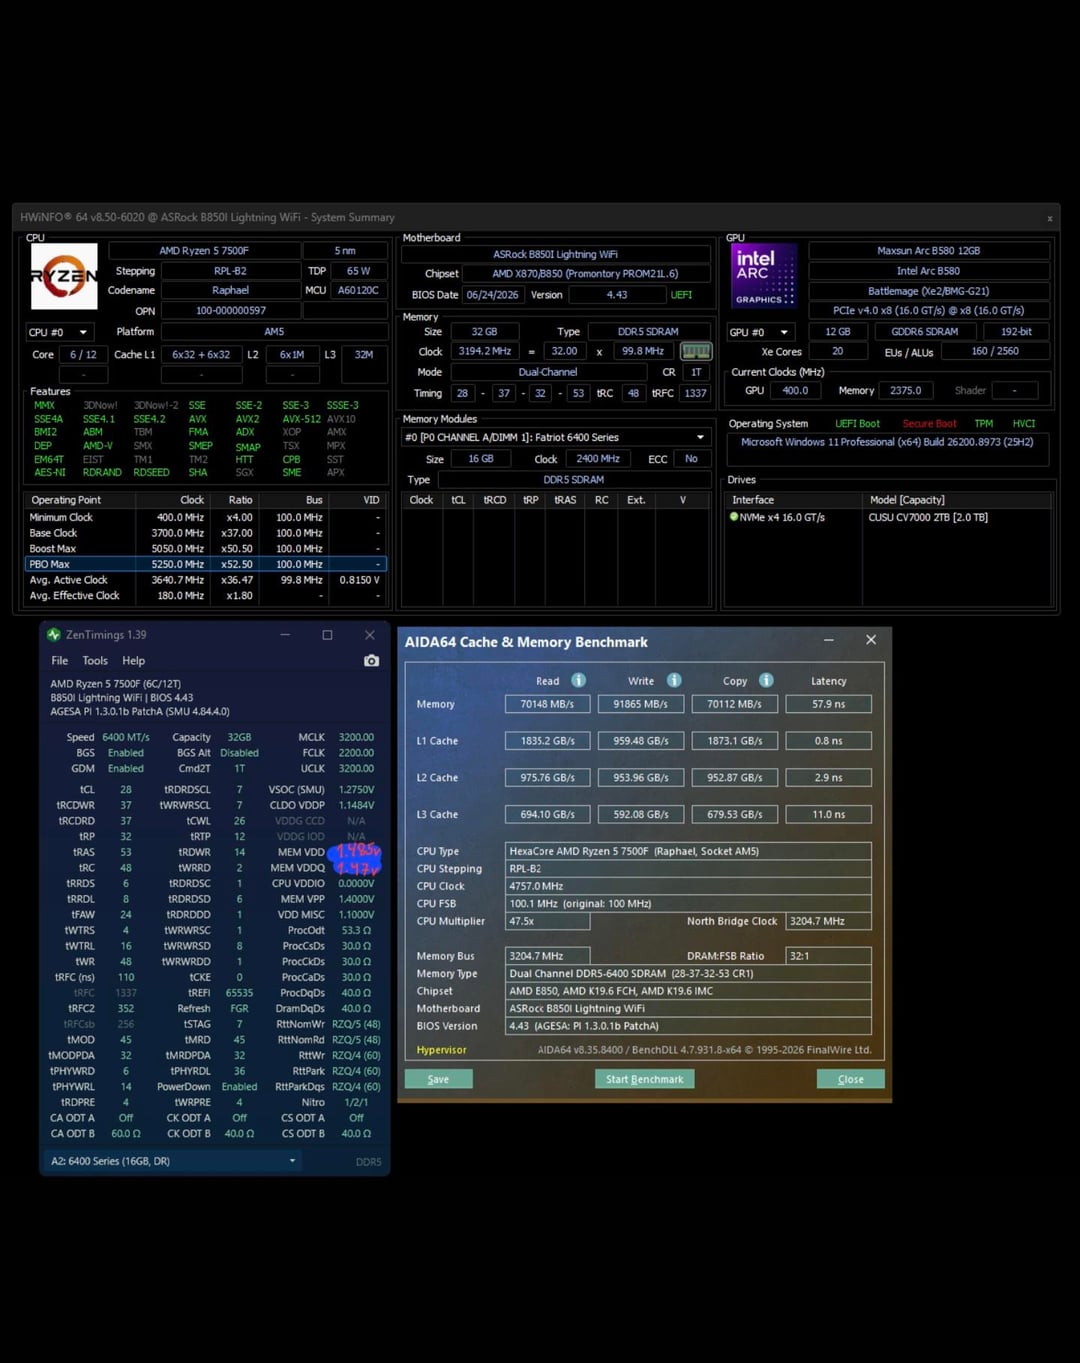This screenshot has height=1363, width=1080.
Task: Click the AVX-512 feature label
Action: click(301, 419)
